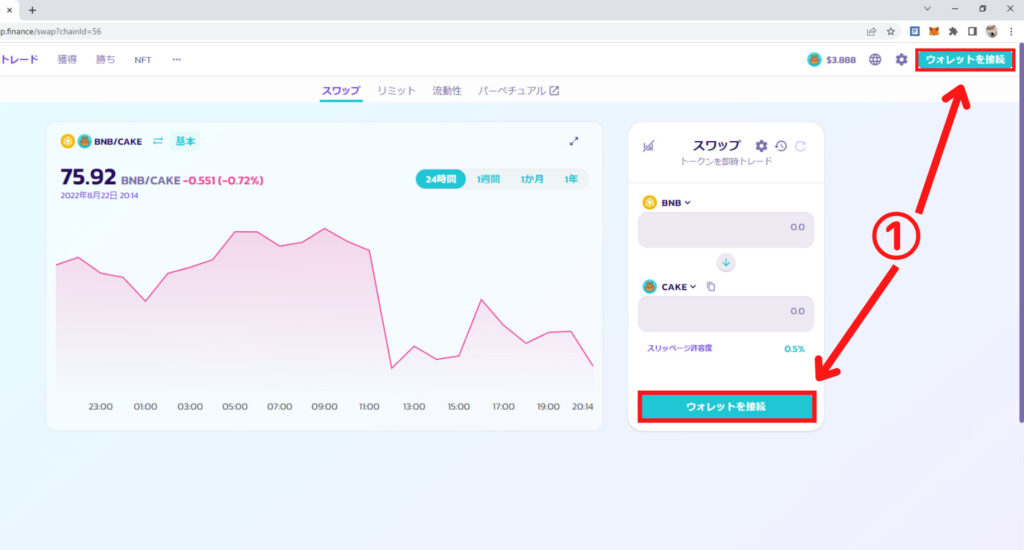
Task: Bookmark this page with the star icon
Action: click(891, 31)
